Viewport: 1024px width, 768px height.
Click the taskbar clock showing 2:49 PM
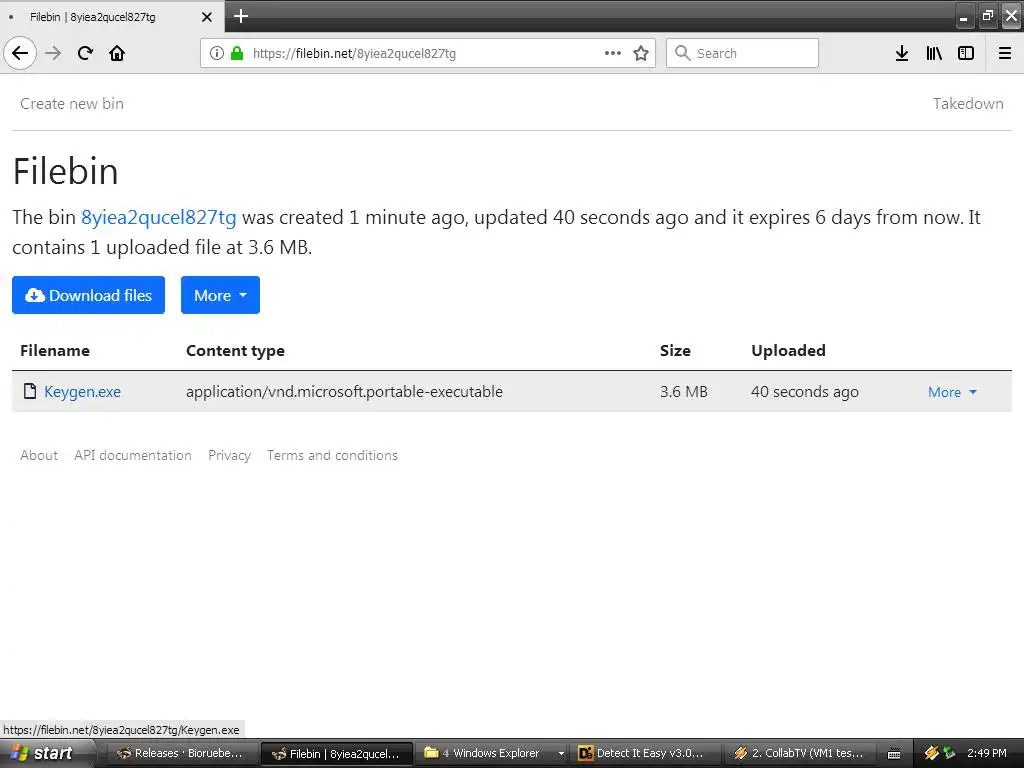coord(987,753)
